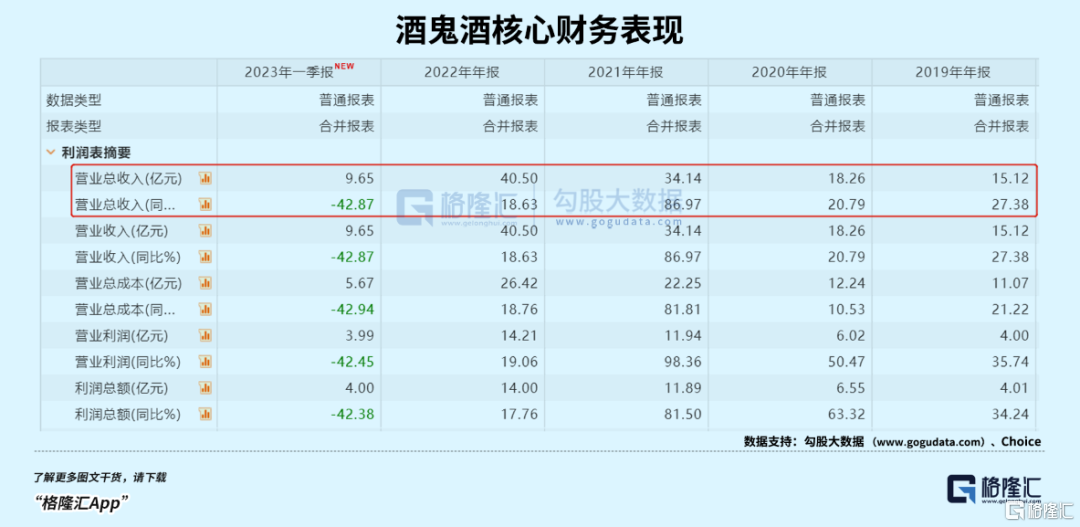This screenshot has height=527, width=1080.
Task: Click 普通报表 under 2023年一季报 column
Action: click(x=346, y=100)
